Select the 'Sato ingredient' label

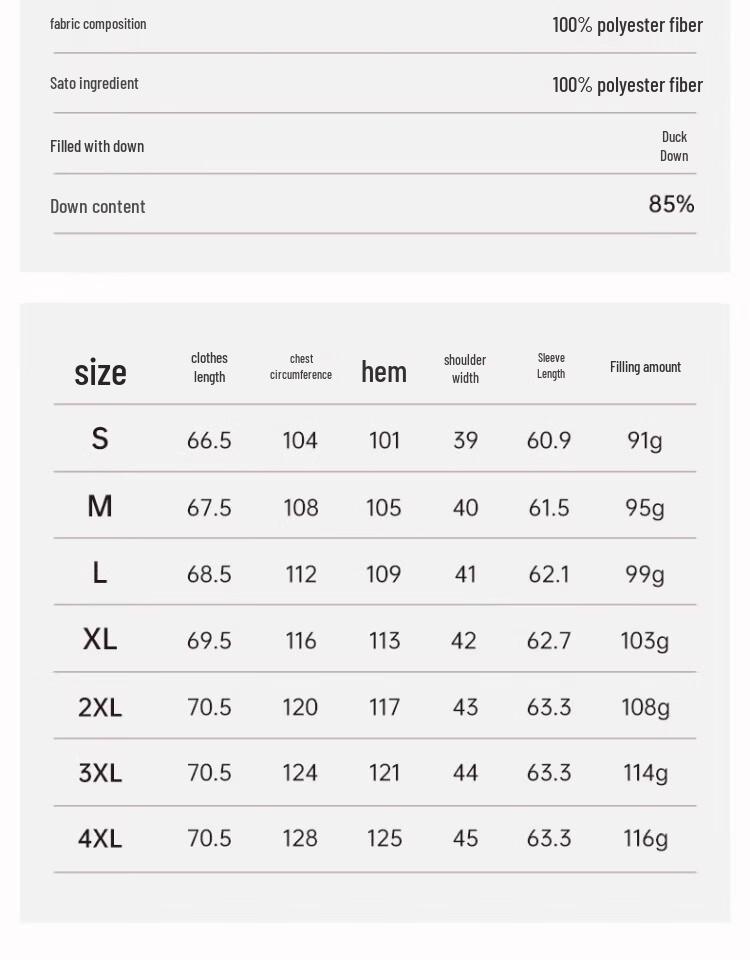(94, 83)
